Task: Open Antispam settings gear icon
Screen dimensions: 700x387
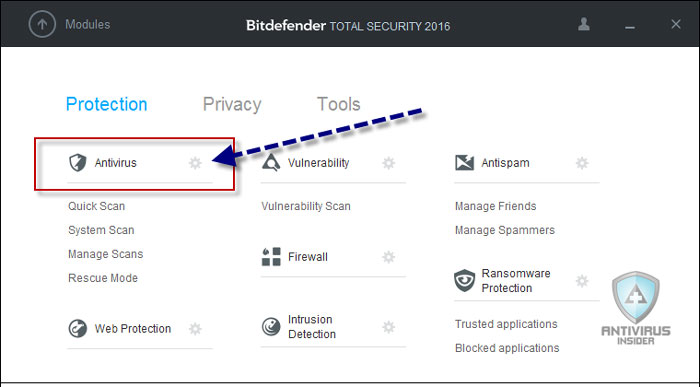Action: point(582,163)
